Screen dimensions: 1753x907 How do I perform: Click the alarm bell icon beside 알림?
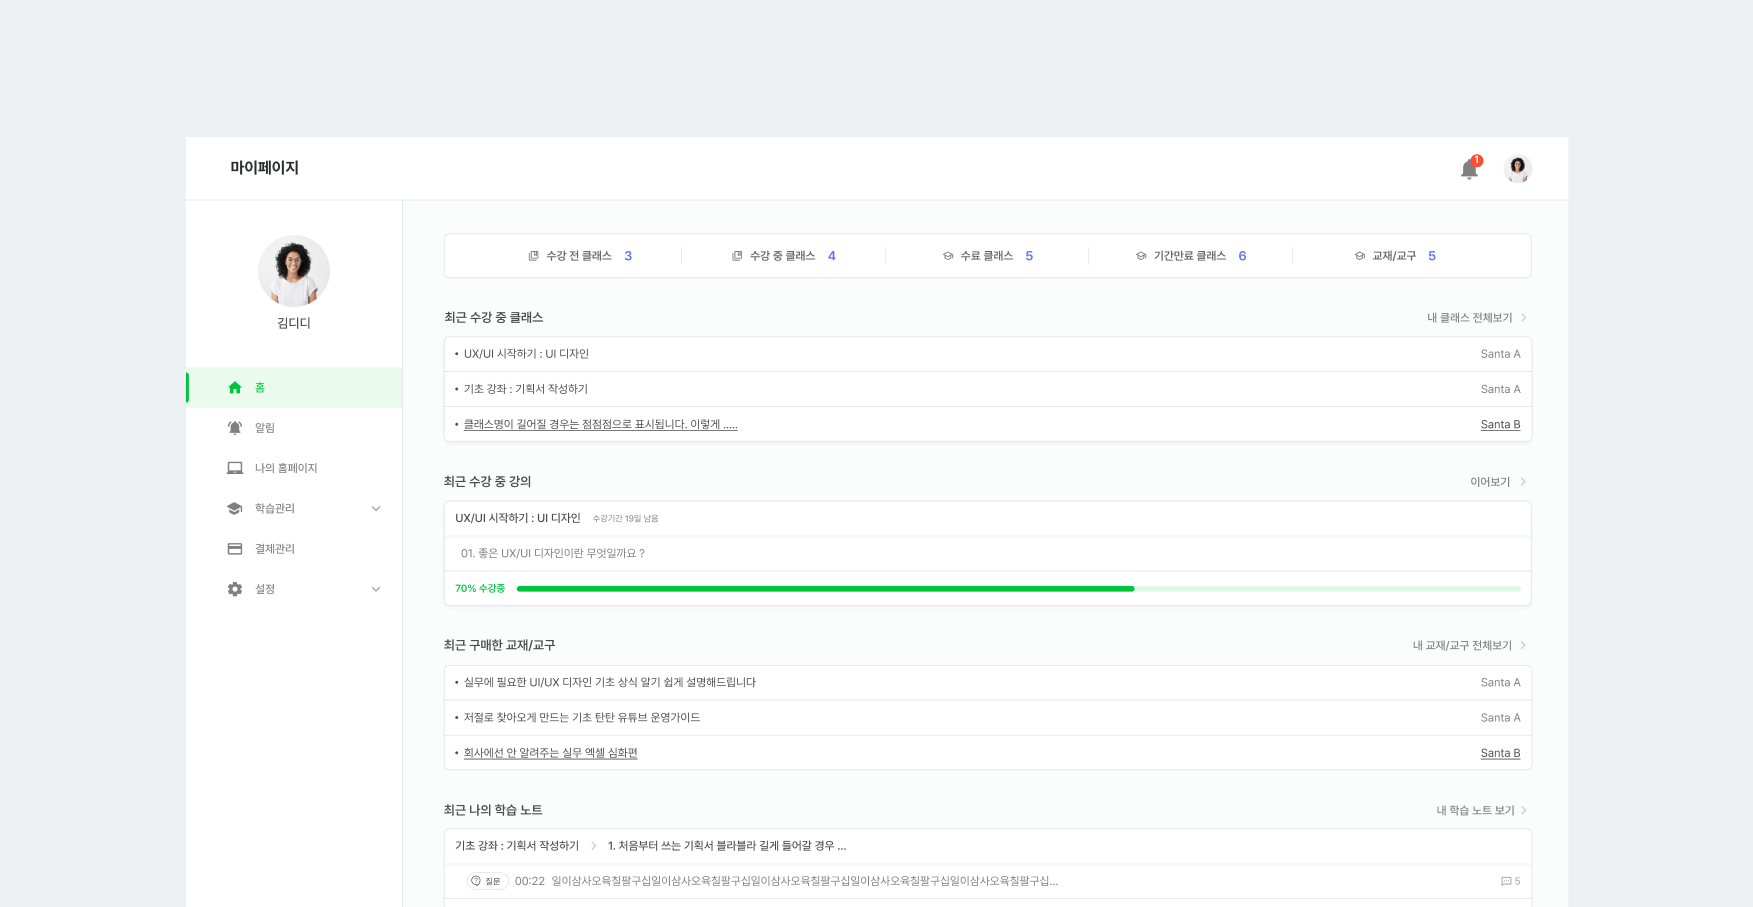point(235,428)
